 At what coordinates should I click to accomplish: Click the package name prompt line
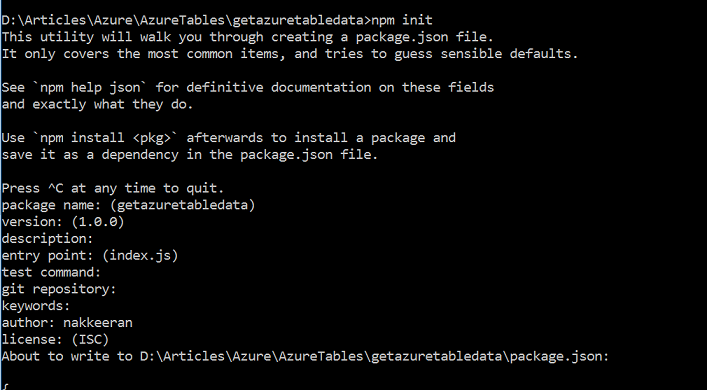click(x=129, y=205)
